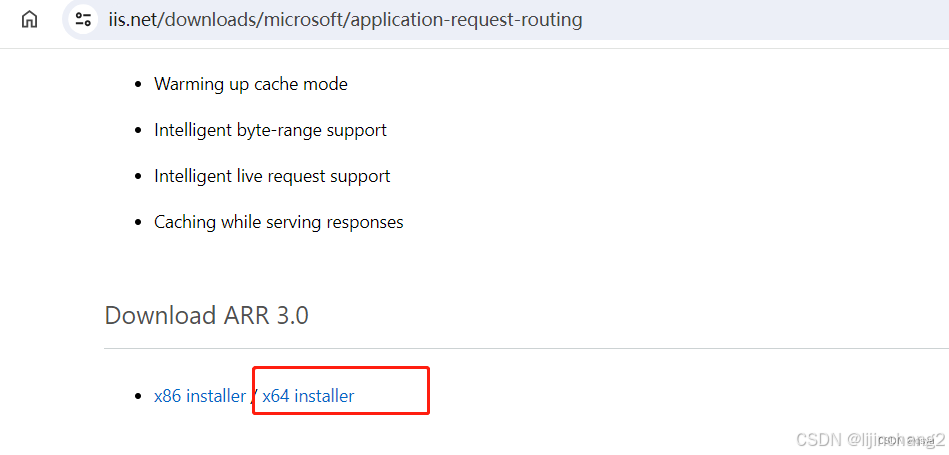Click the slash between the installer links

pyautogui.click(x=254, y=396)
